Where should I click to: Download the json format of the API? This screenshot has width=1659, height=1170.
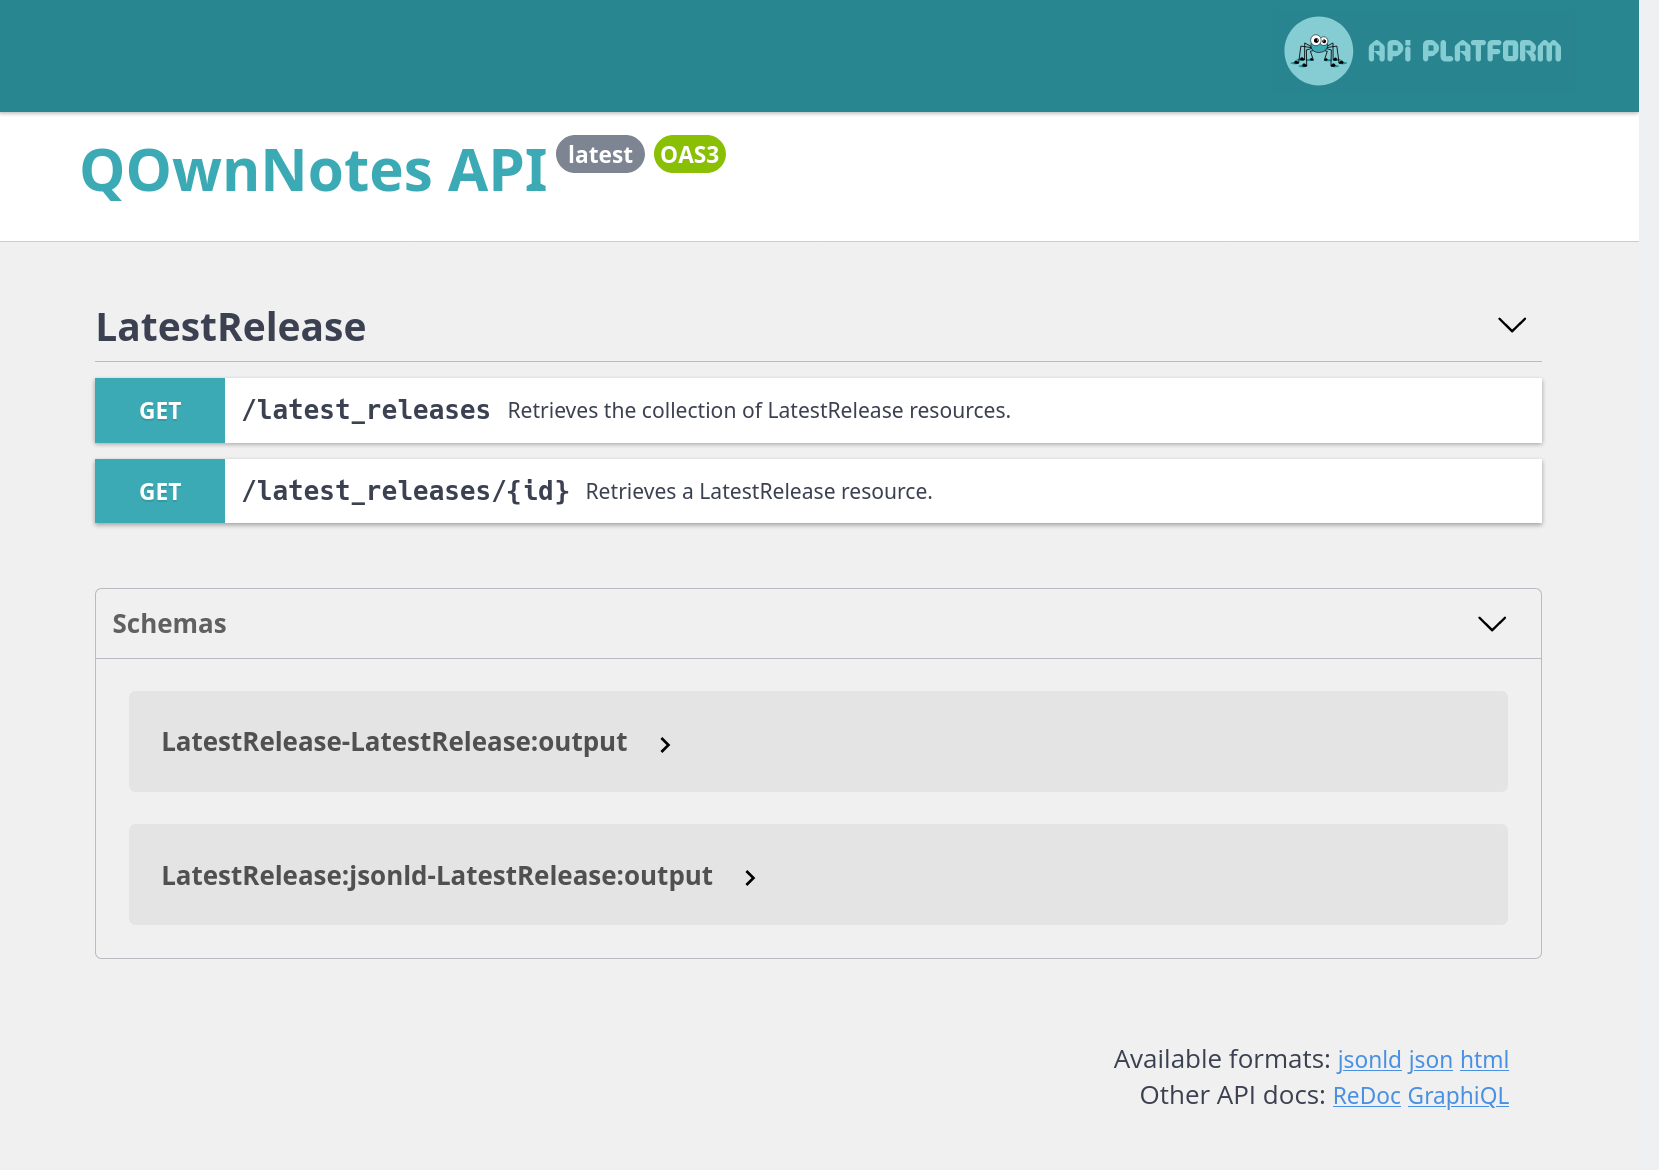[x=1430, y=1059]
